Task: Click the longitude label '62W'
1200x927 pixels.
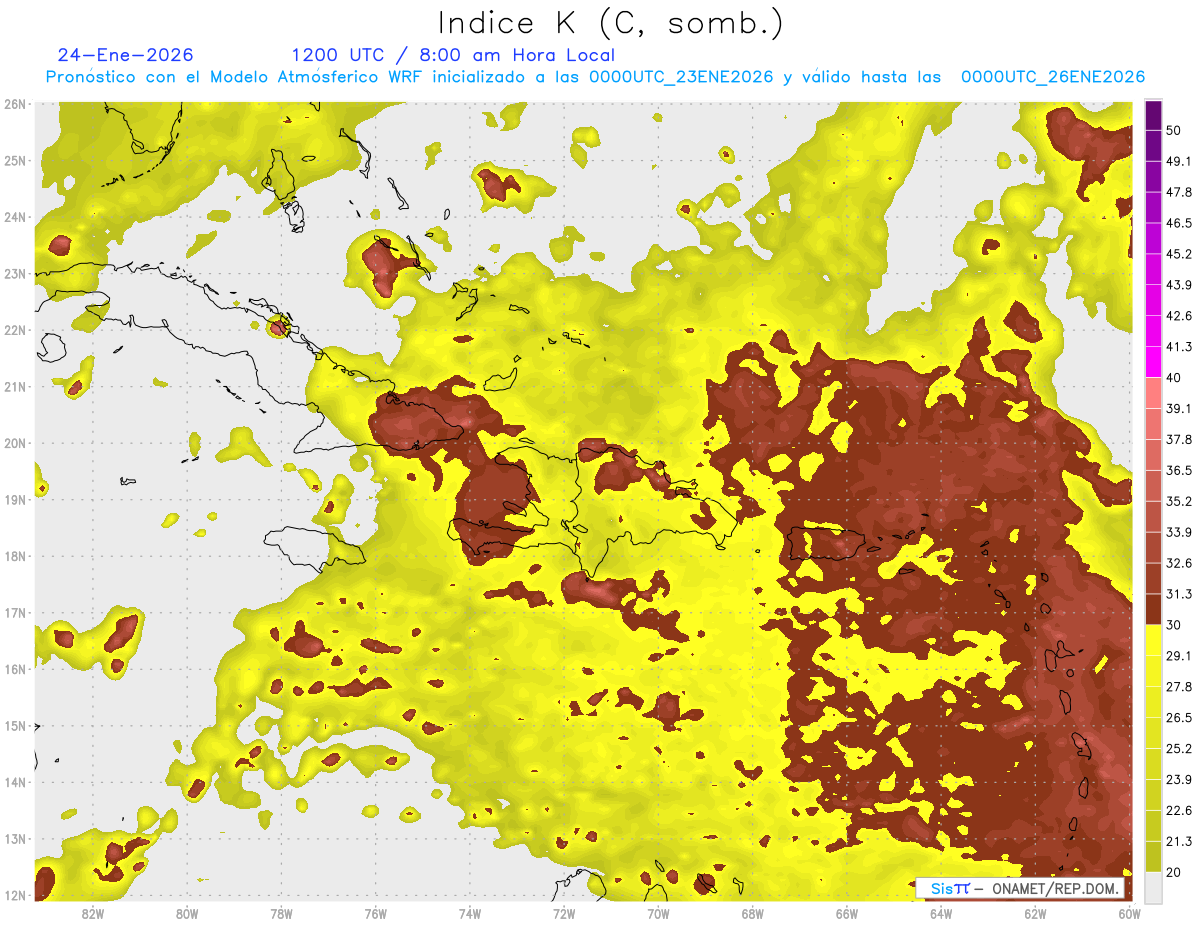Action: click(x=1035, y=914)
